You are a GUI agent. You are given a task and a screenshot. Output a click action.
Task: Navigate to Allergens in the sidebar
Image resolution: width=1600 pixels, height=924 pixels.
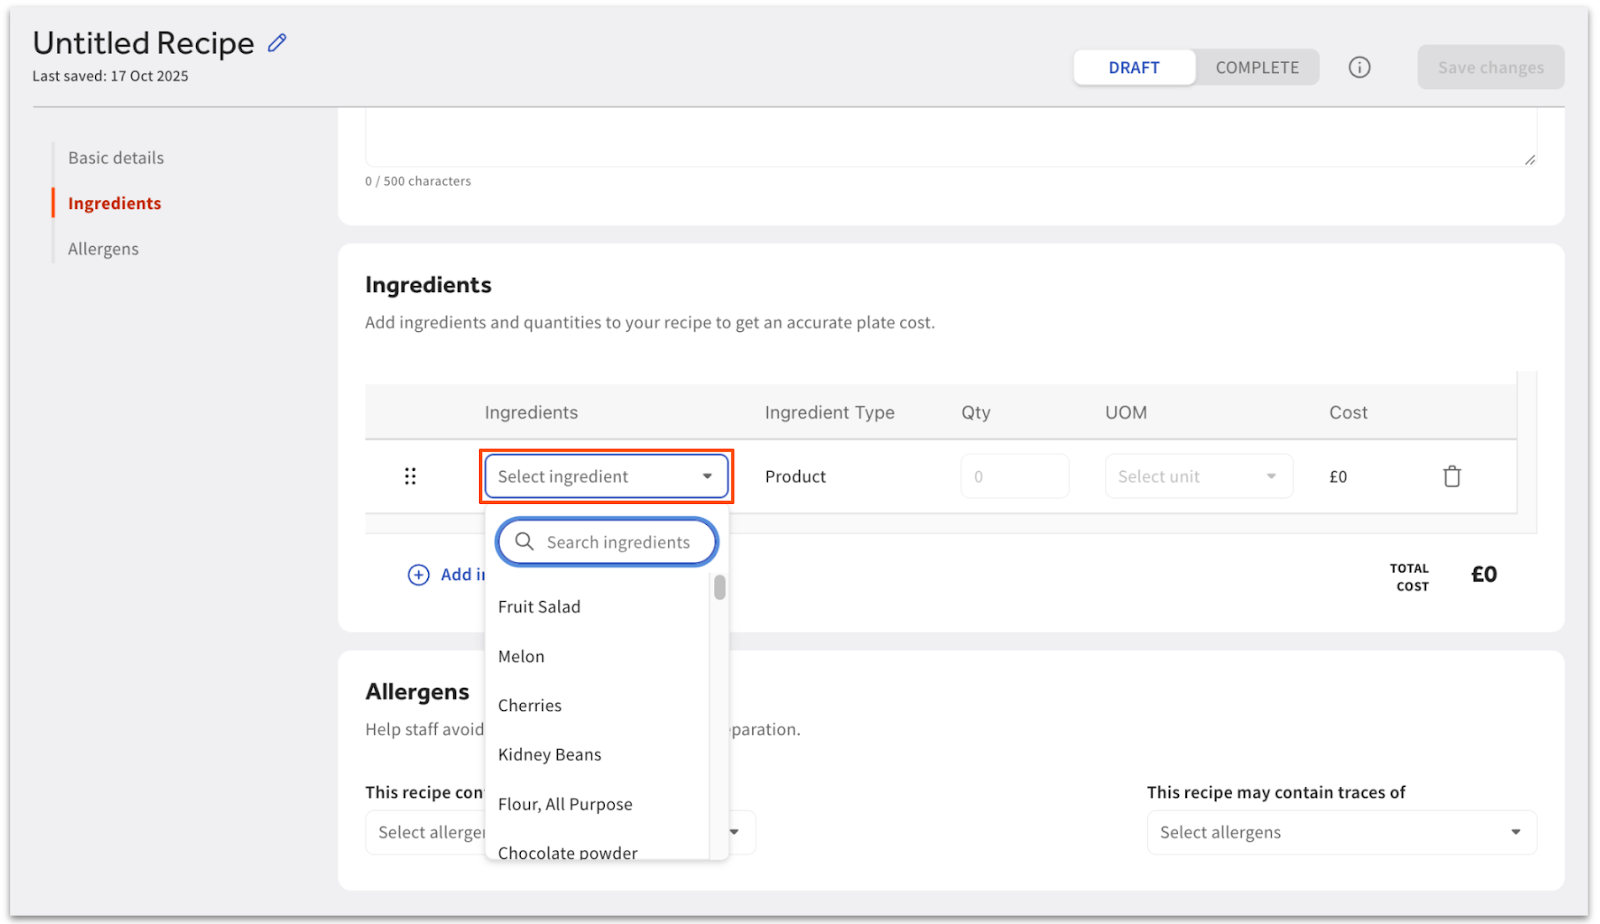pos(103,249)
